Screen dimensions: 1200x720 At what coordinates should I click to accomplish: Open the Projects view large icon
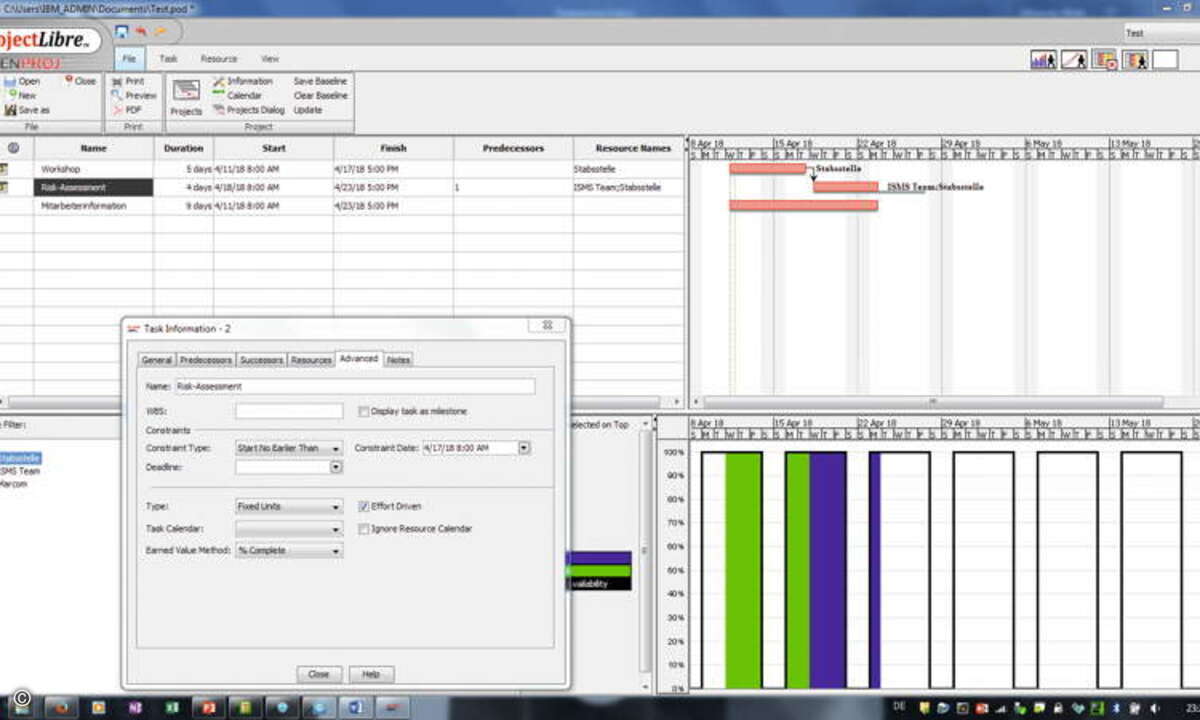pos(186,96)
